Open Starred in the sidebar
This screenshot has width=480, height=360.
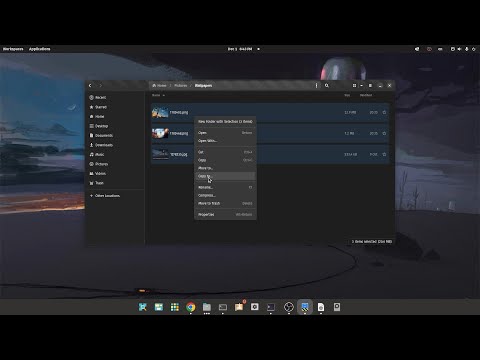(98, 107)
